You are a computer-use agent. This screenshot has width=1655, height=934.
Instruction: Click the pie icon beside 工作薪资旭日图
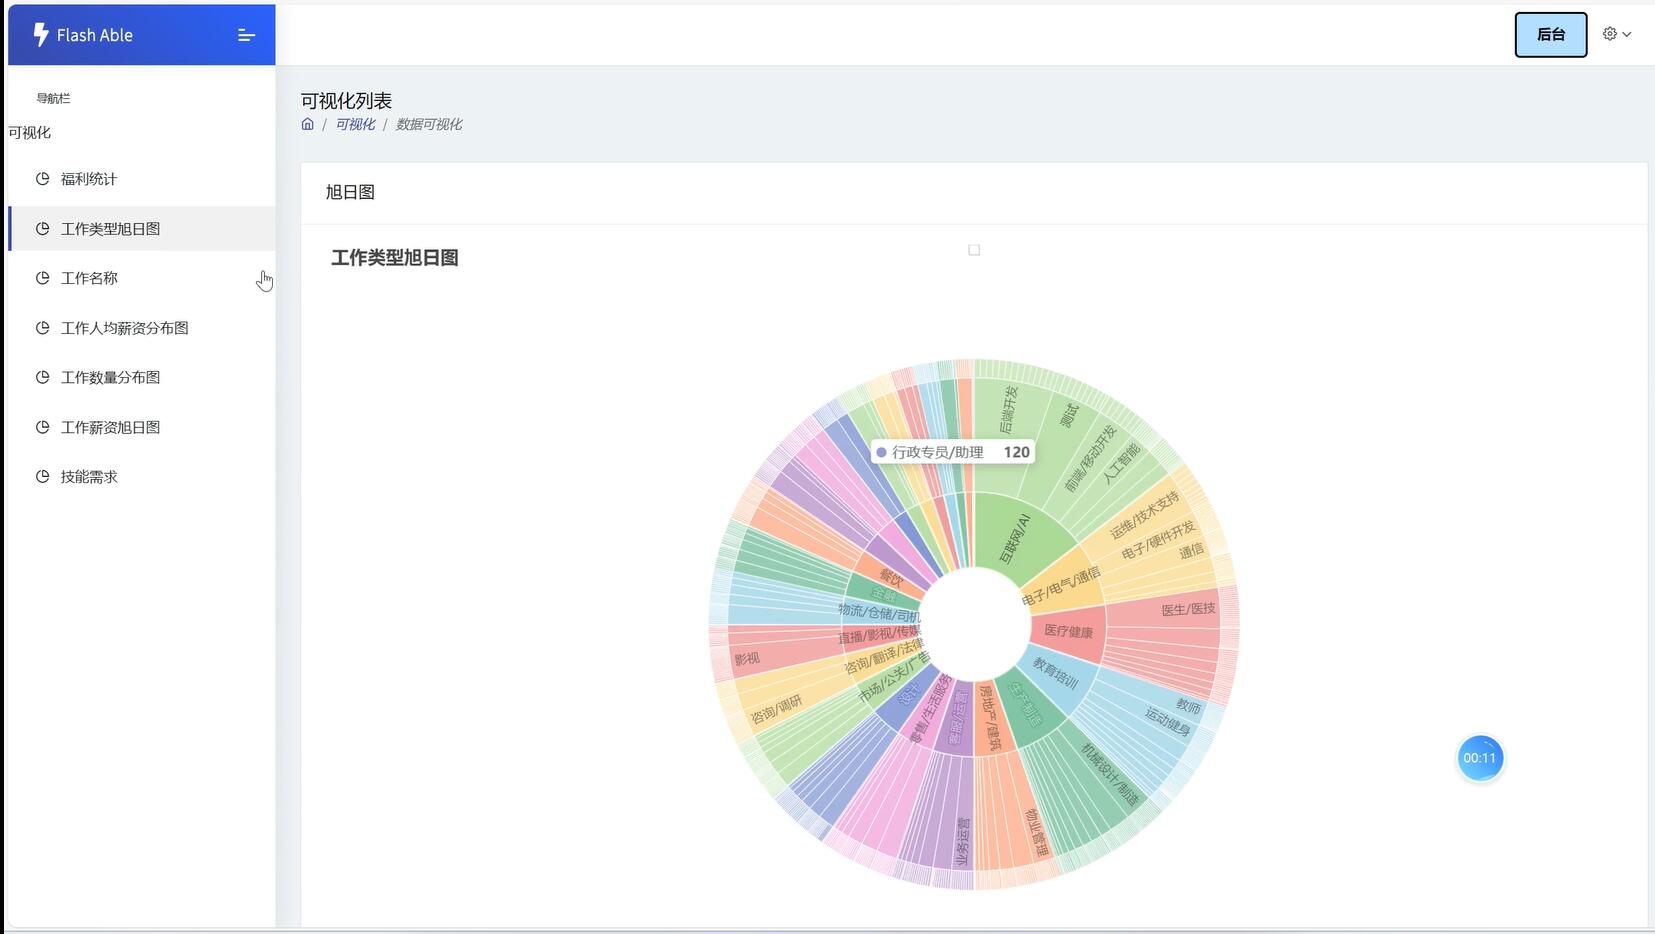point(43,427)
